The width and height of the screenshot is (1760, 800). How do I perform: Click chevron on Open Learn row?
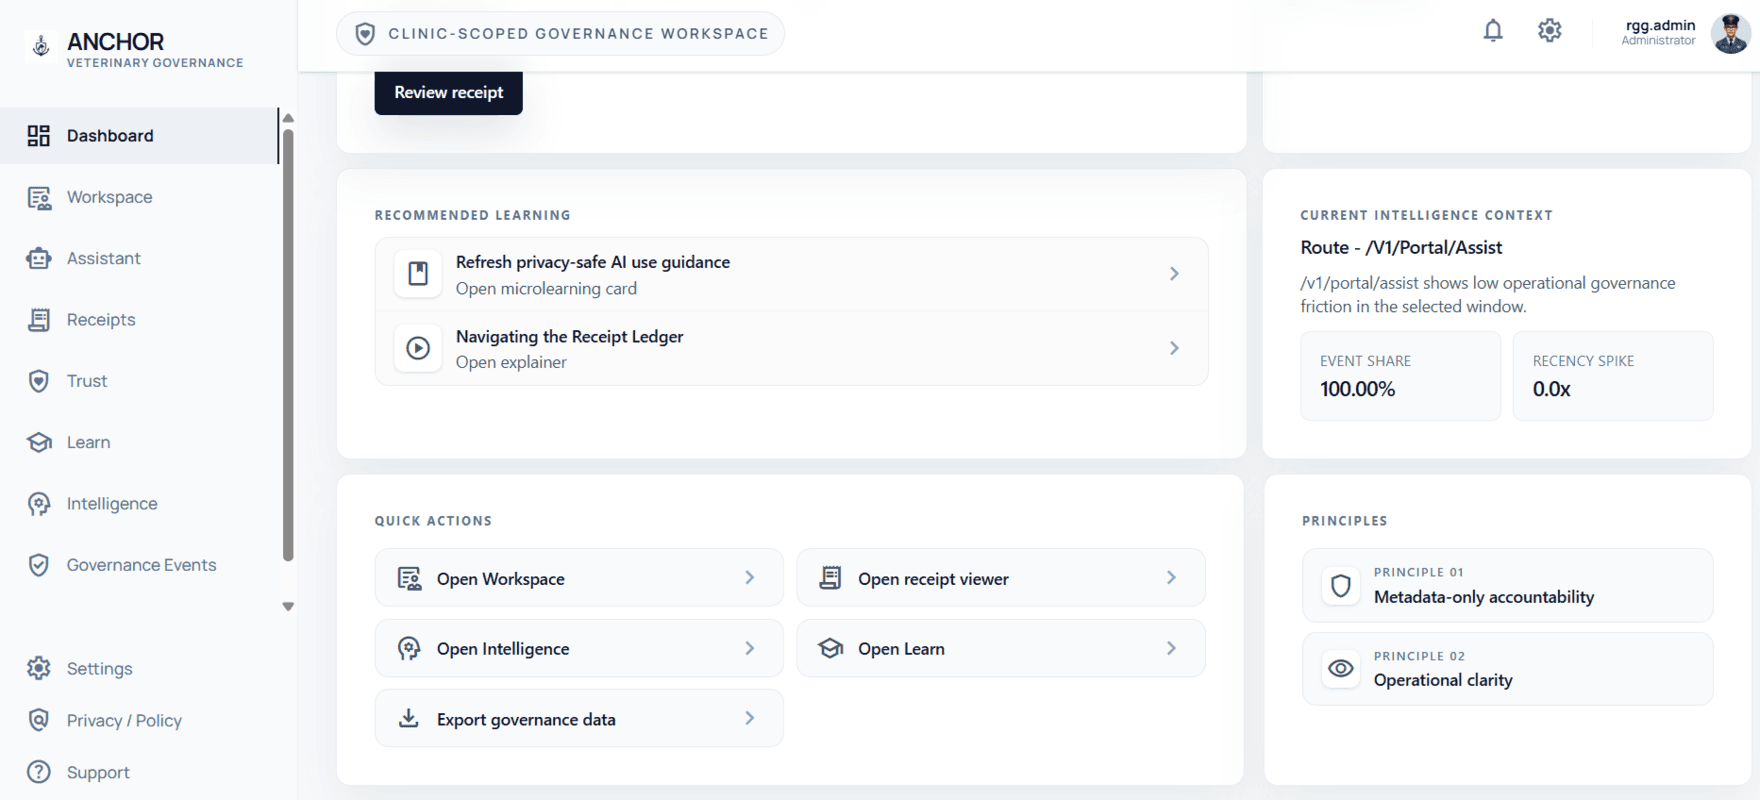[x=1171, y=648]
